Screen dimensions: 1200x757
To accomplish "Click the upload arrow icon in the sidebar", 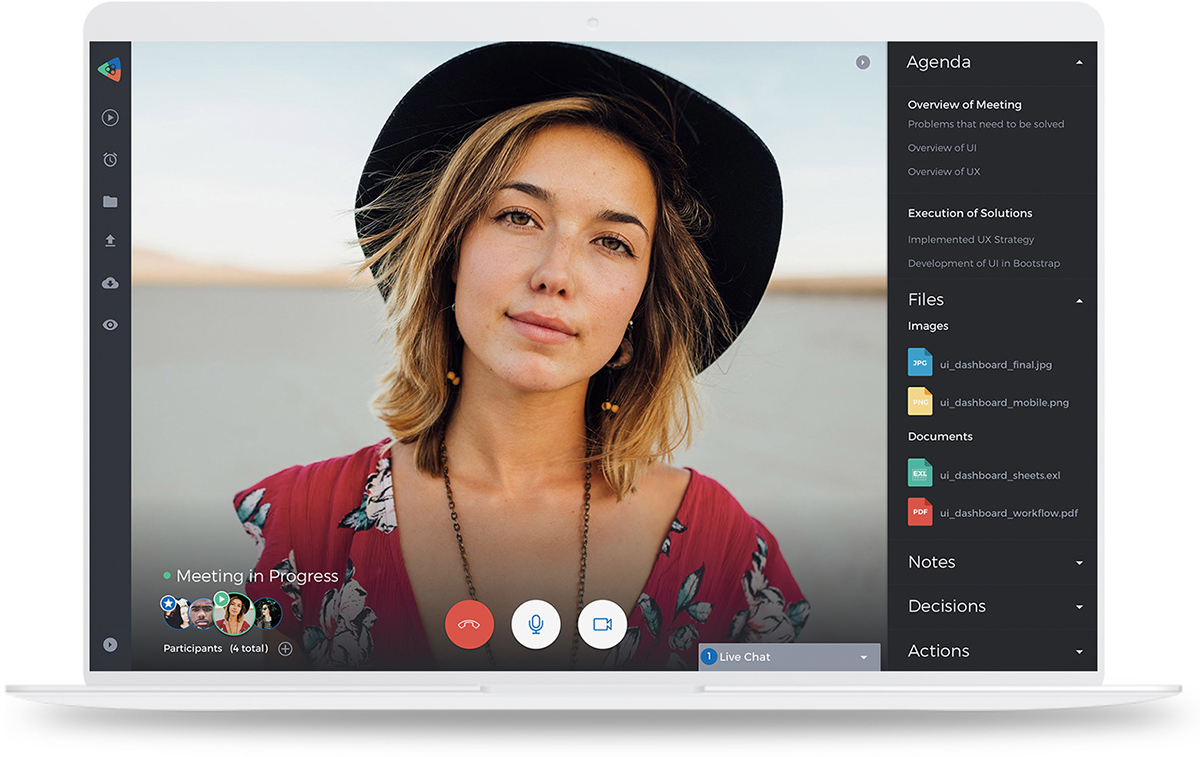I will (x=110, y=241).
